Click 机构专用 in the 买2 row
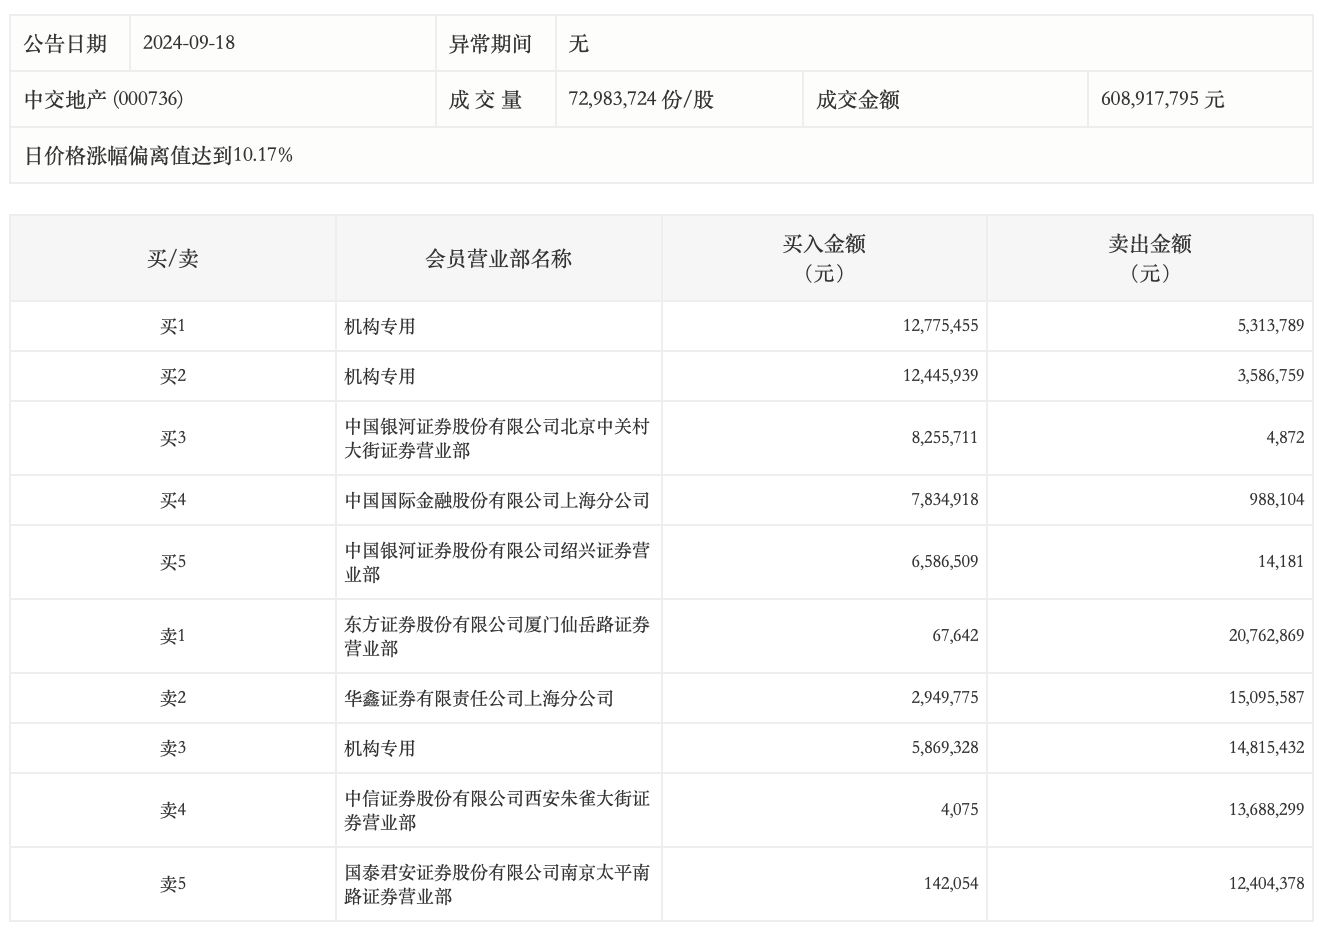Viewport: 1324px width, 938px height. coord(380,376)
